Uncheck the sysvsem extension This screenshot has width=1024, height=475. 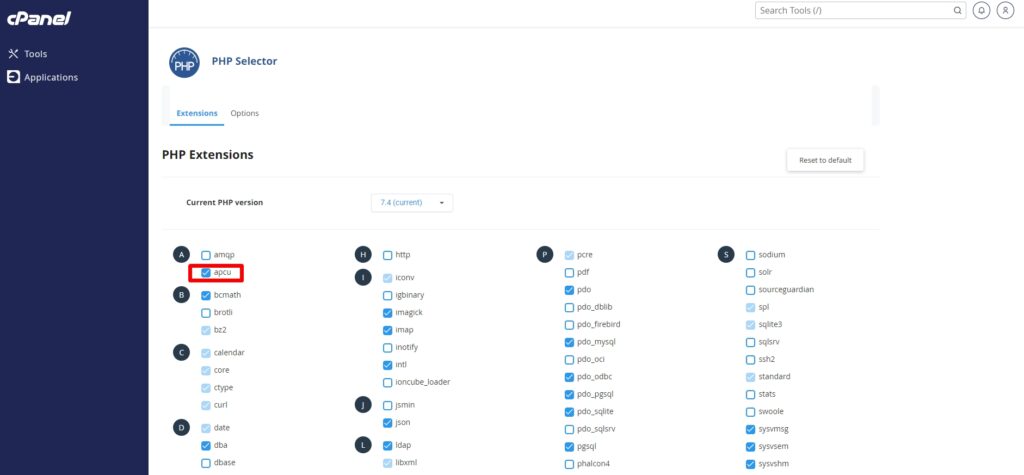pyautogui.click(x=750, y=447)
